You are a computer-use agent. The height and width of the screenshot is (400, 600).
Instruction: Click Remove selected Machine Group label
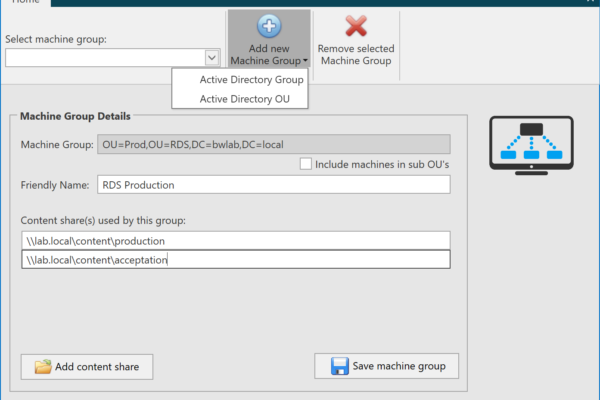pos(356,54)
